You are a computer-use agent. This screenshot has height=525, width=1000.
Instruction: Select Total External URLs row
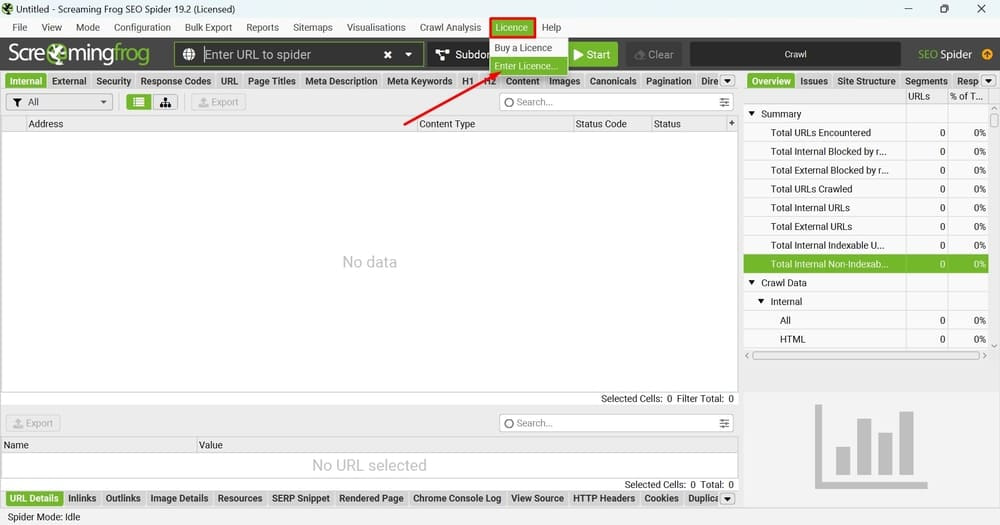pos(866,226)
